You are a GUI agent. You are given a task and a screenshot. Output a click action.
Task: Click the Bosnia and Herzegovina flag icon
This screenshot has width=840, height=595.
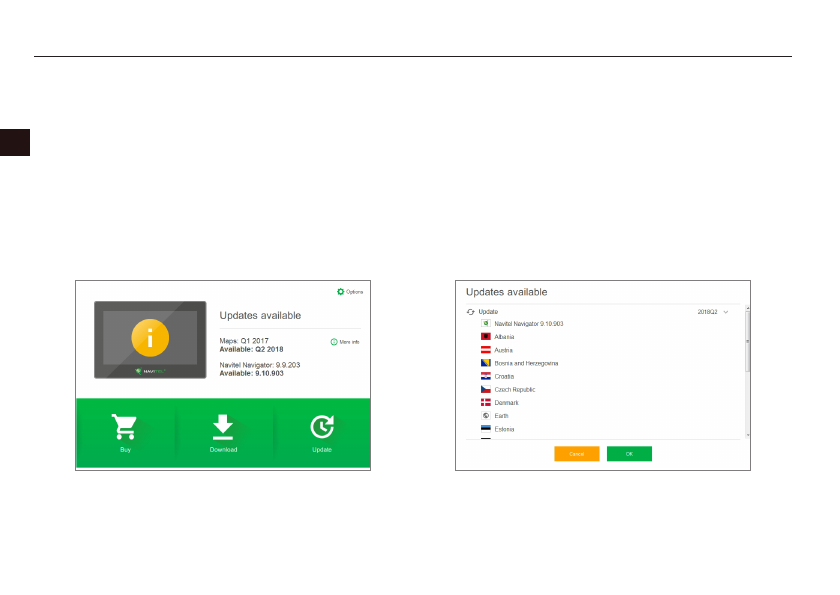(x=485, y=363)
